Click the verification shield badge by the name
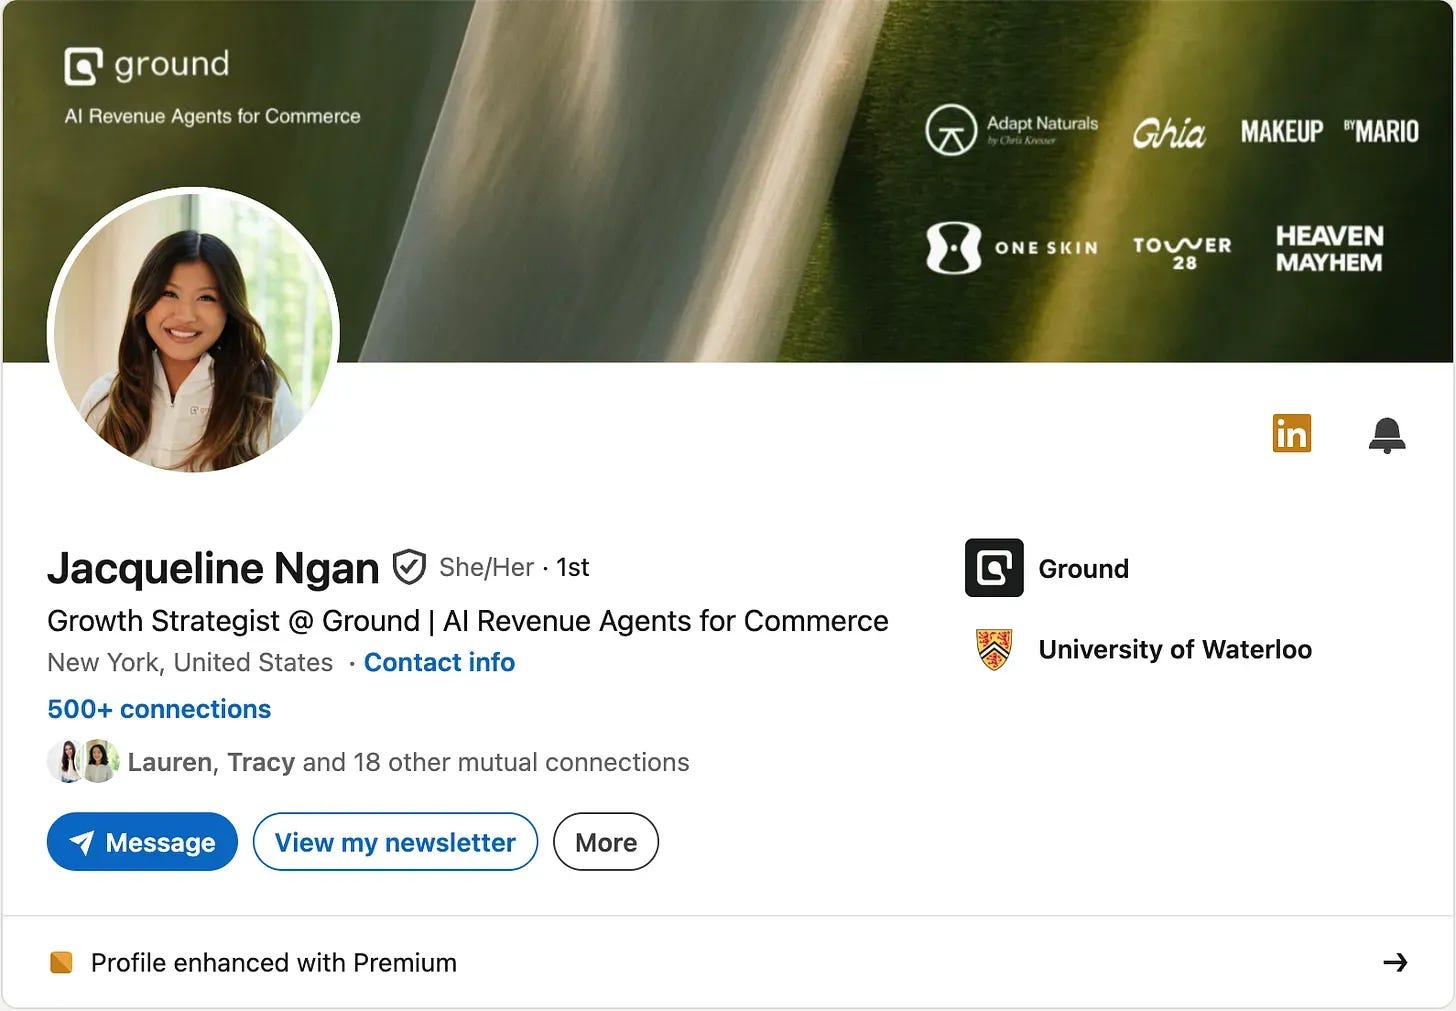The height and width of the screenshot is (1011, 1456). 409,567
